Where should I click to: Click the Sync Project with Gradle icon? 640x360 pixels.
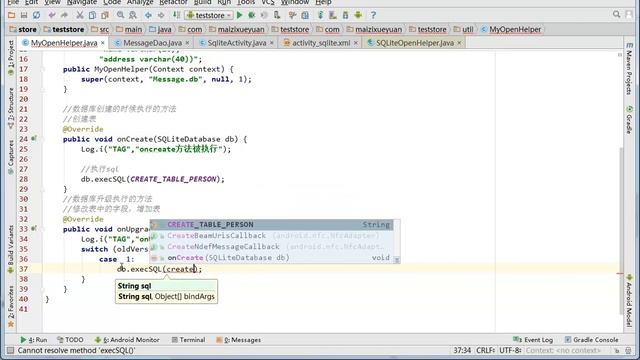point(320,16)
